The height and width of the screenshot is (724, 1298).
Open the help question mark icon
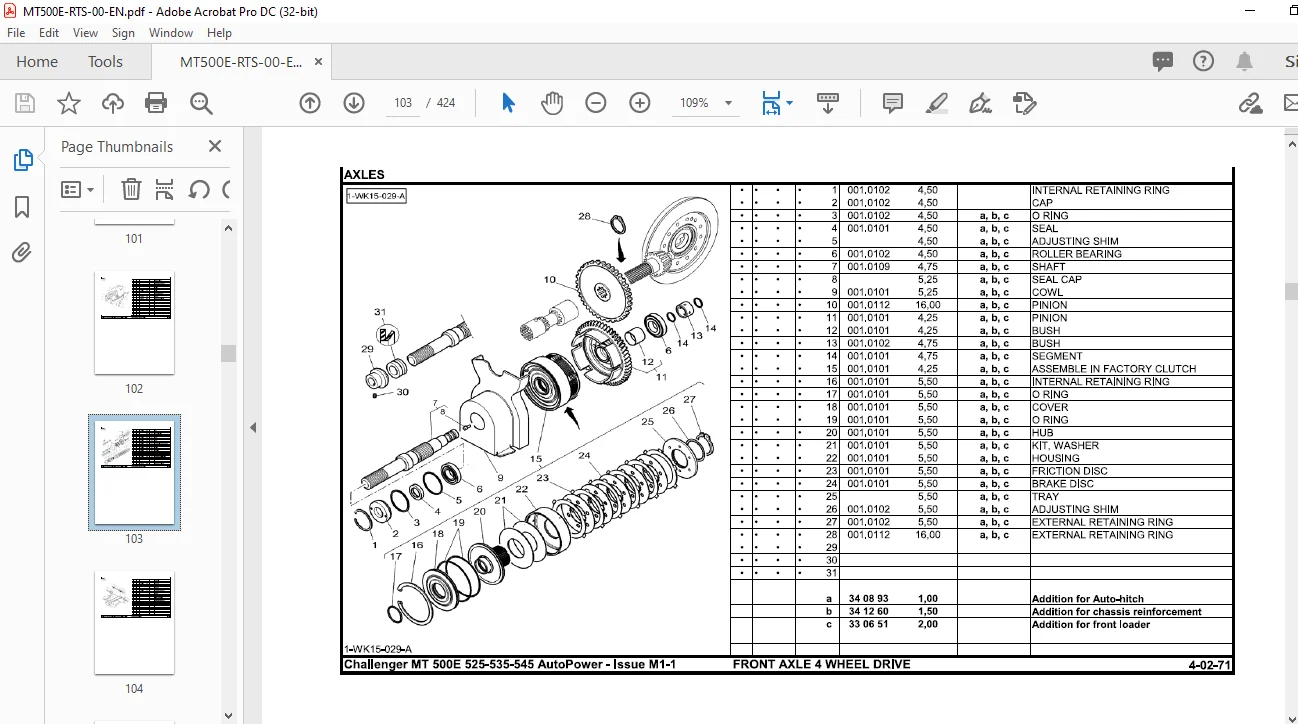(1204, 62)
